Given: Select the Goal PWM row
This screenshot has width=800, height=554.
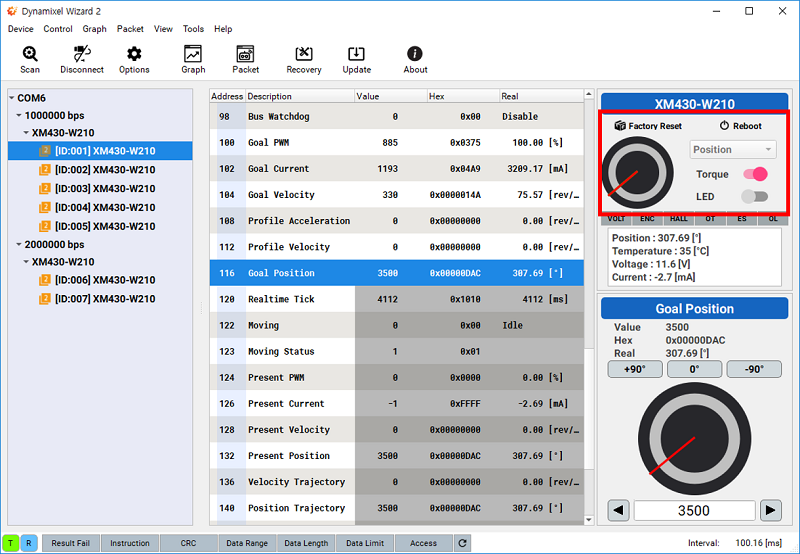Looking at the screenshot, I should (396, 142).
